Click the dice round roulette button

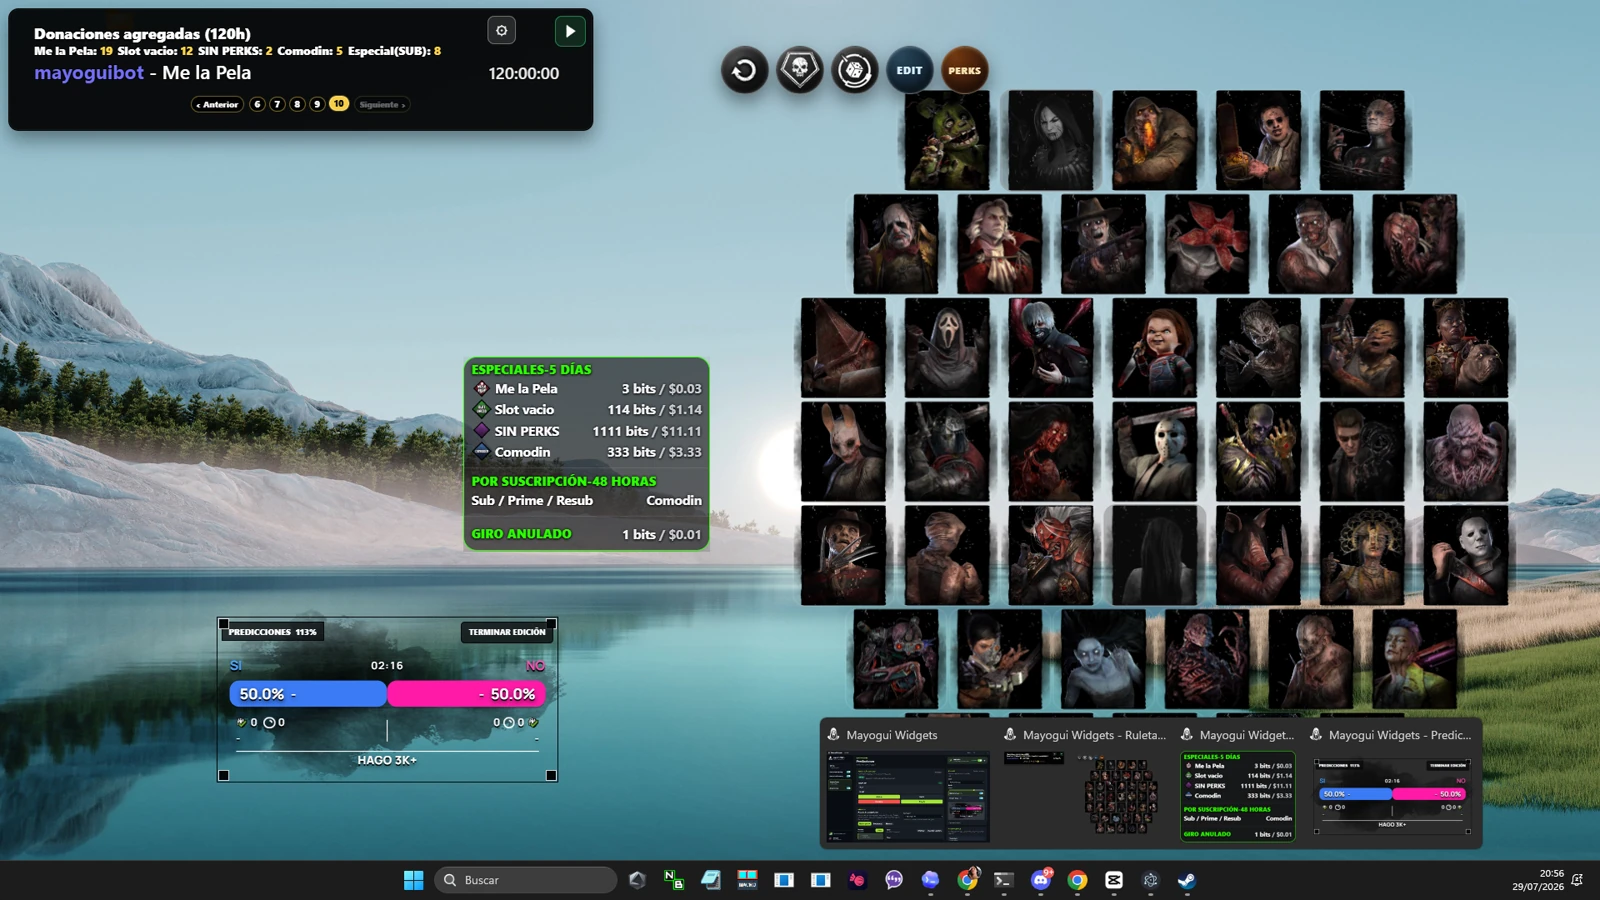855,70
